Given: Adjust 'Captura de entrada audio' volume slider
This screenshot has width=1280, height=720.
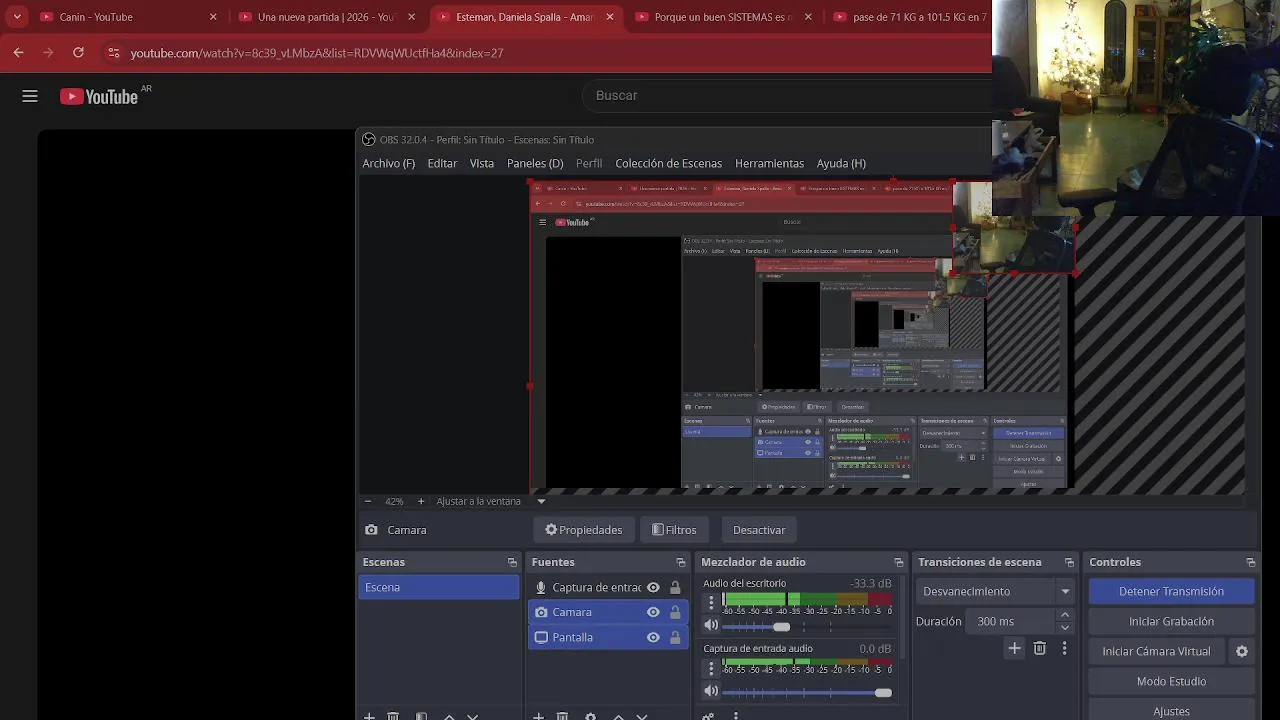Looking at the screenshot, I should [x=807, y=692].
